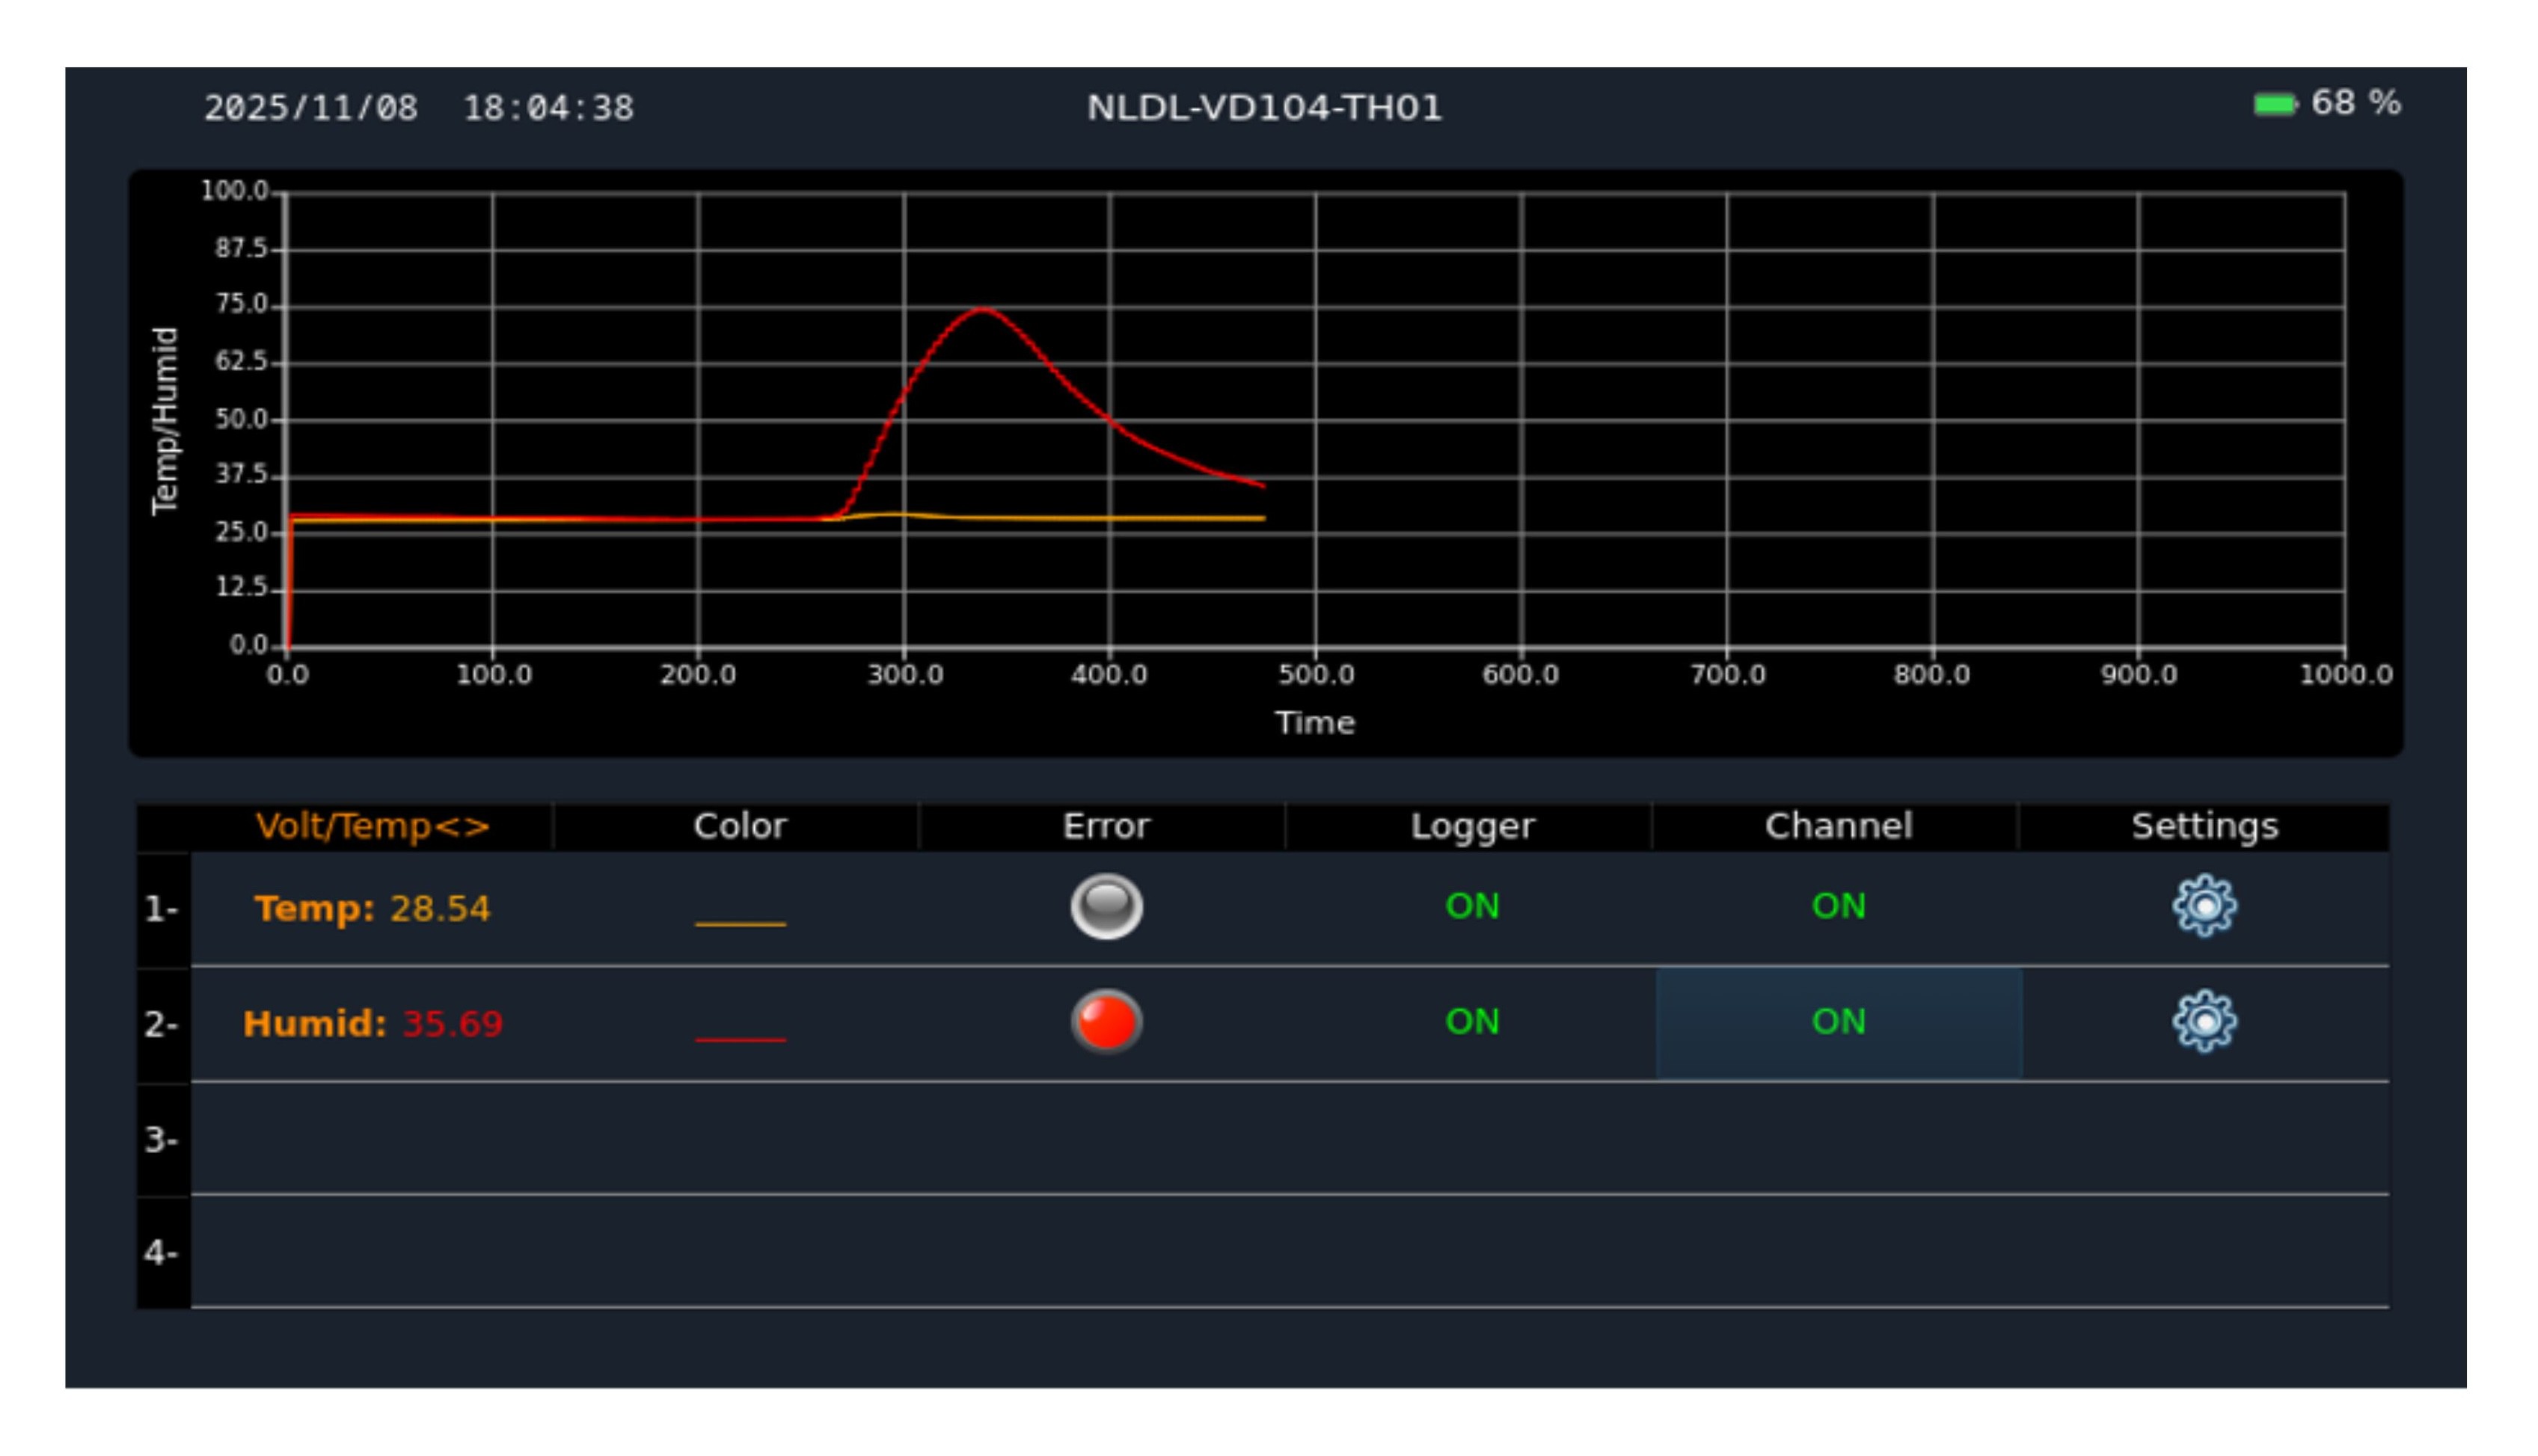Click the Humid: 35.69 reading
The image size is (2538, 1456).
tap(372, 1023)
